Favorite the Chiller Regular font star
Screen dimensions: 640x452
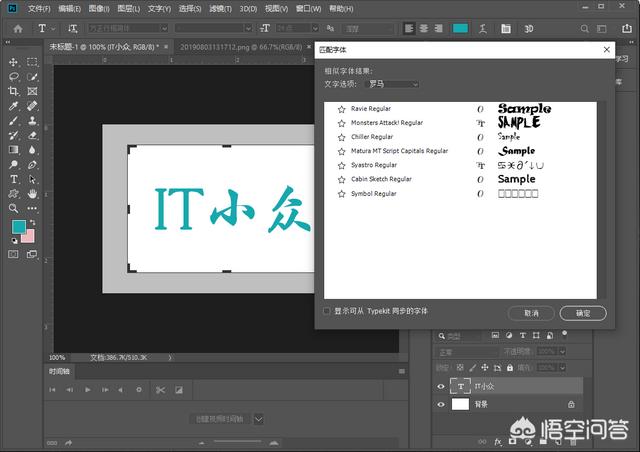click(342, 137)
